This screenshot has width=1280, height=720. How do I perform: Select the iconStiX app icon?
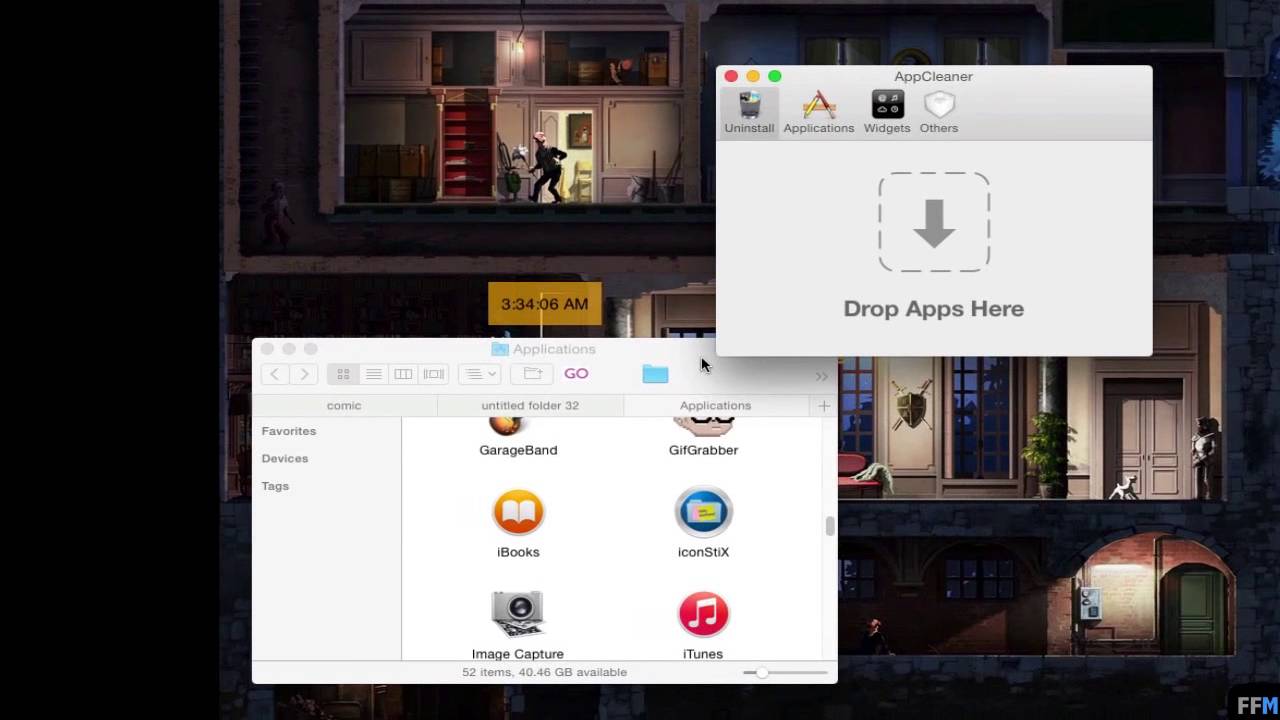(x=703, y=513)
